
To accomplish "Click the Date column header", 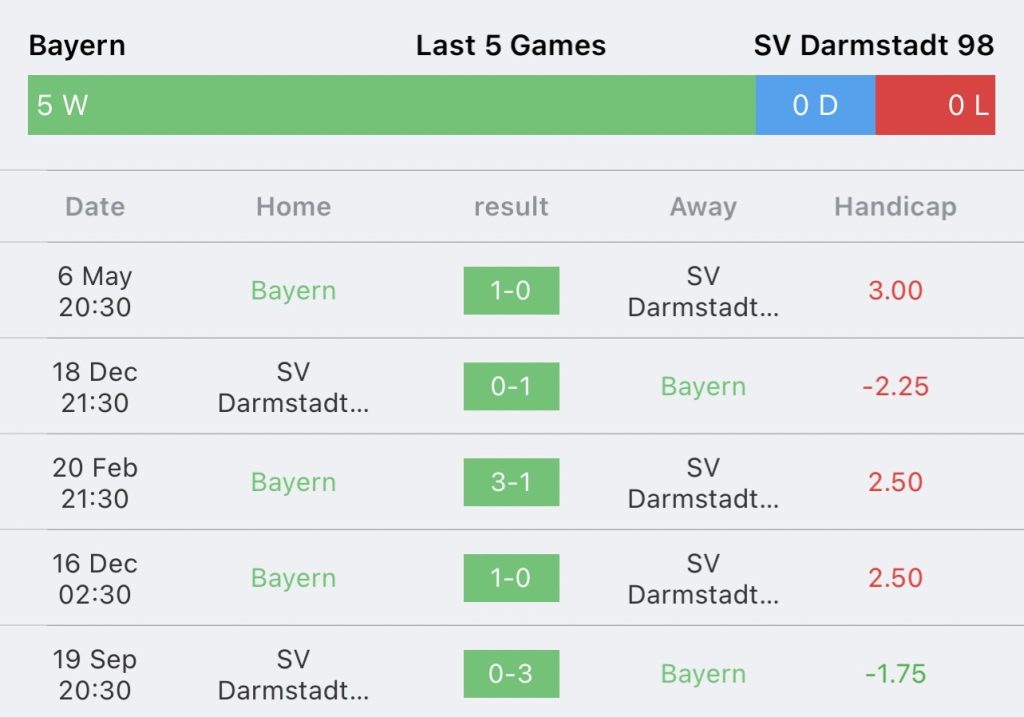I will 95,206.
